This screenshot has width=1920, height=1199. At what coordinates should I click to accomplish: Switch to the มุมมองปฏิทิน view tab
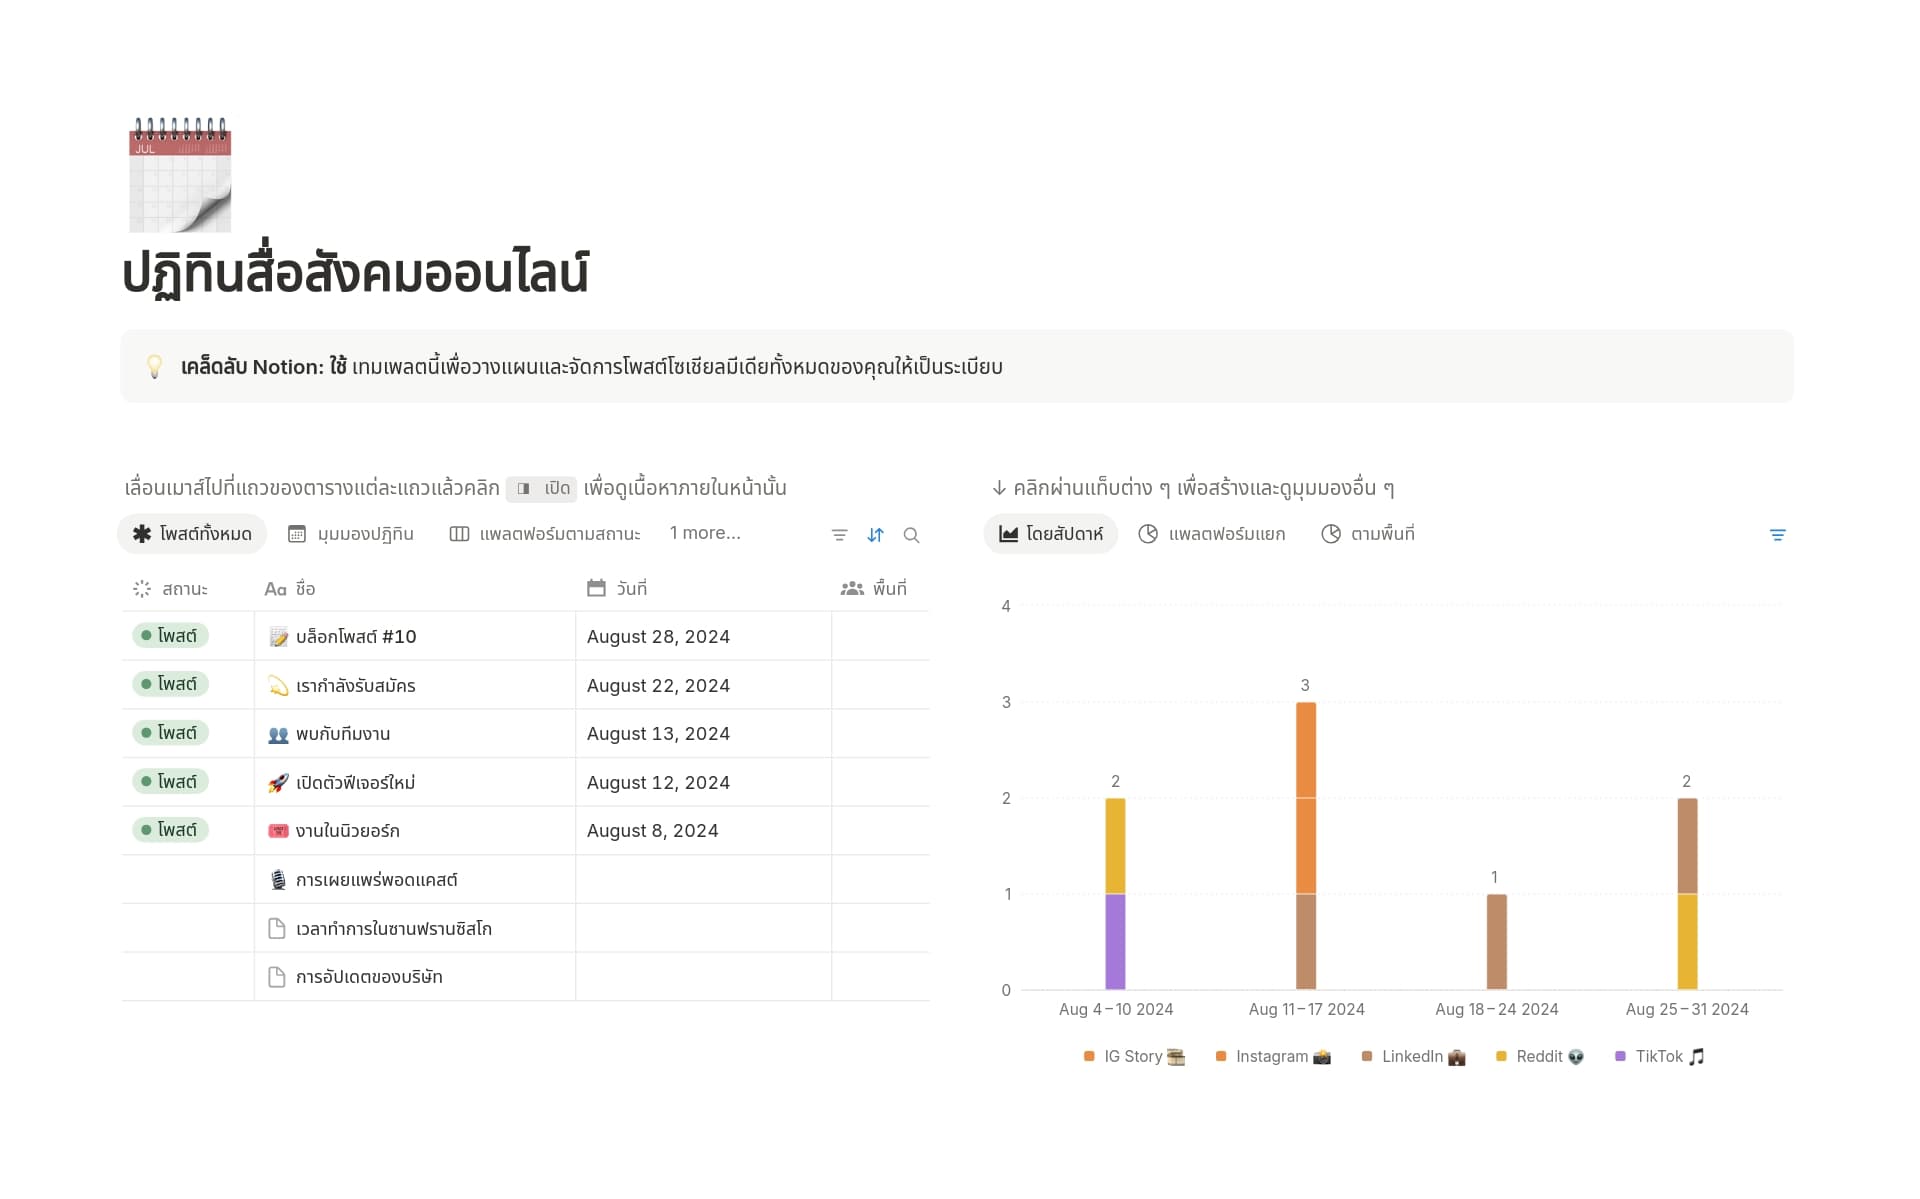(x=352, y=533)
